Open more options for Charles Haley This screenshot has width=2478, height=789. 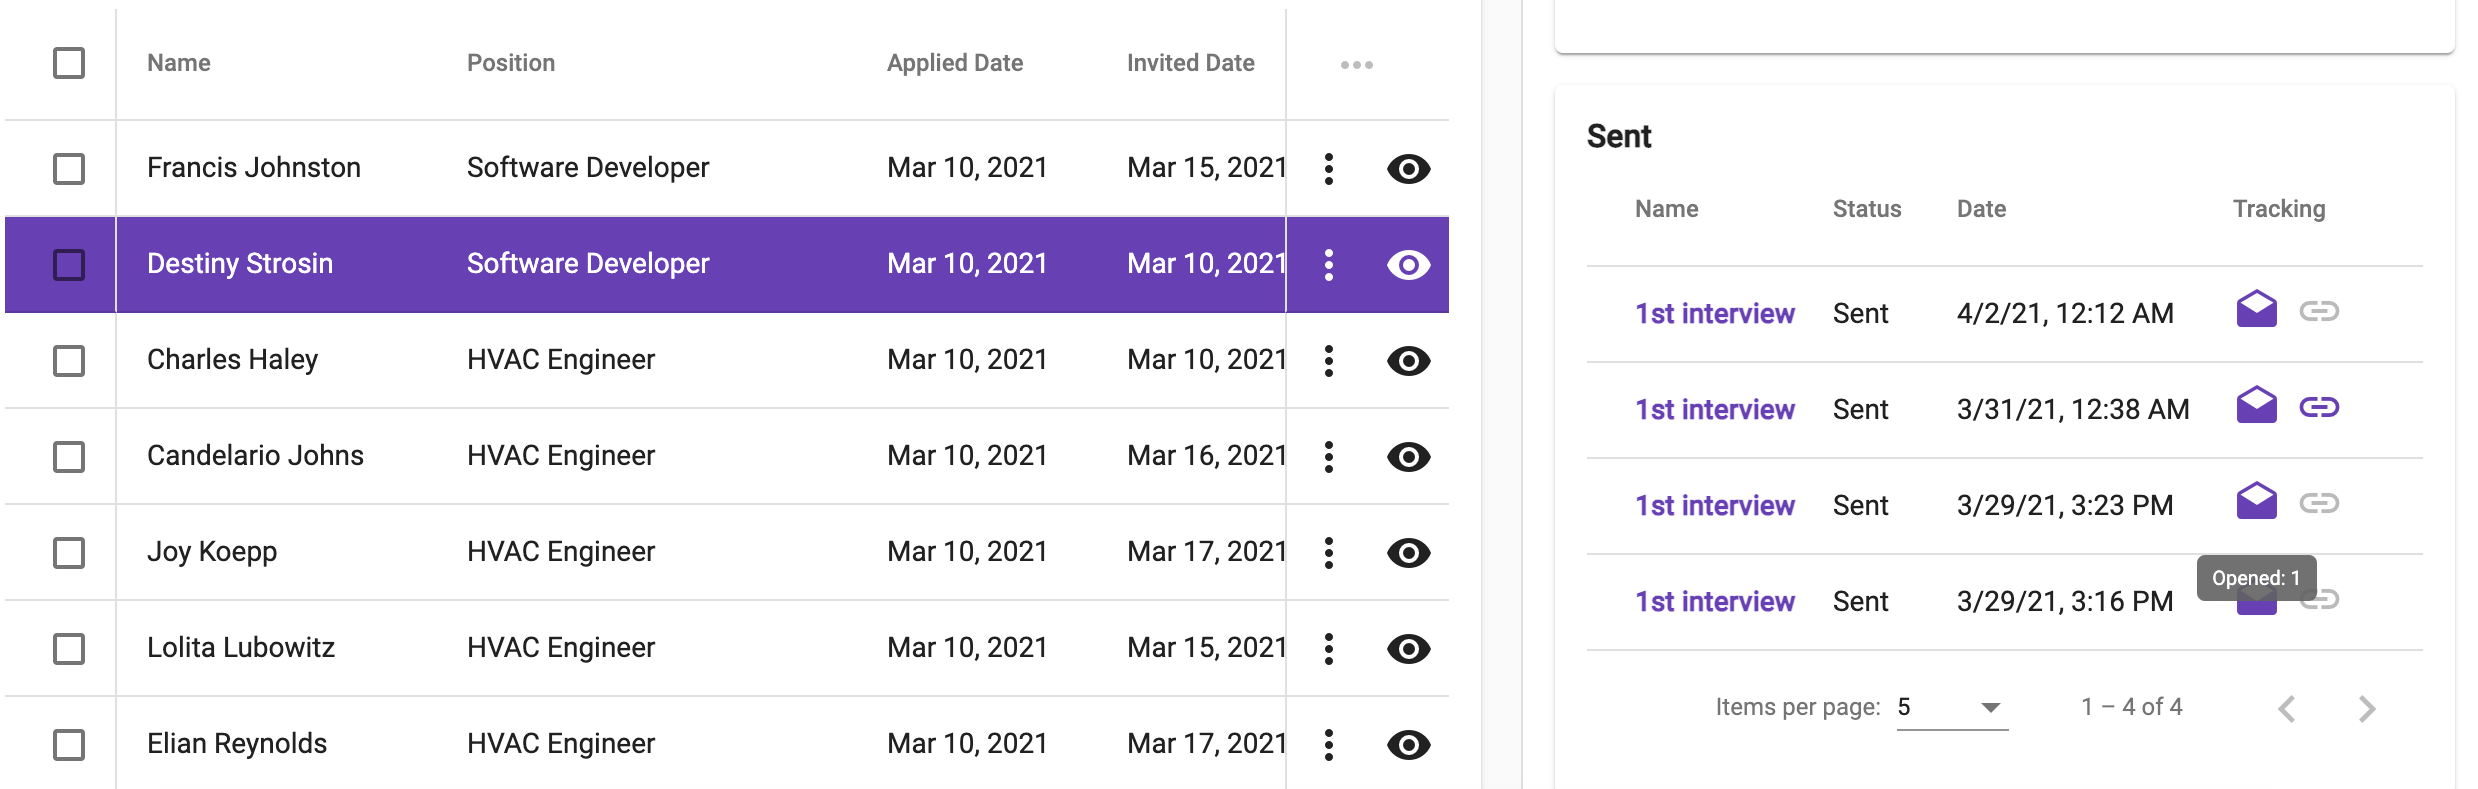1328,361
